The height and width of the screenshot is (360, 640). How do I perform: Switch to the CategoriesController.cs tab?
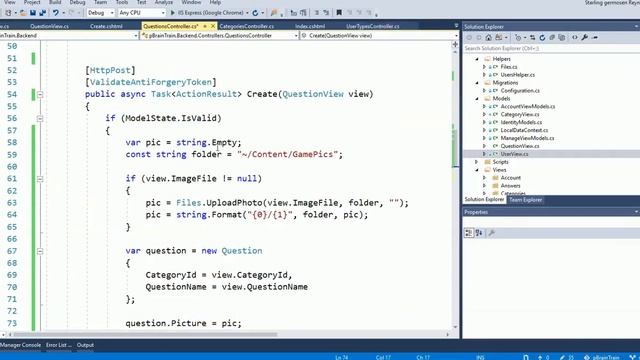click(247, 26)
